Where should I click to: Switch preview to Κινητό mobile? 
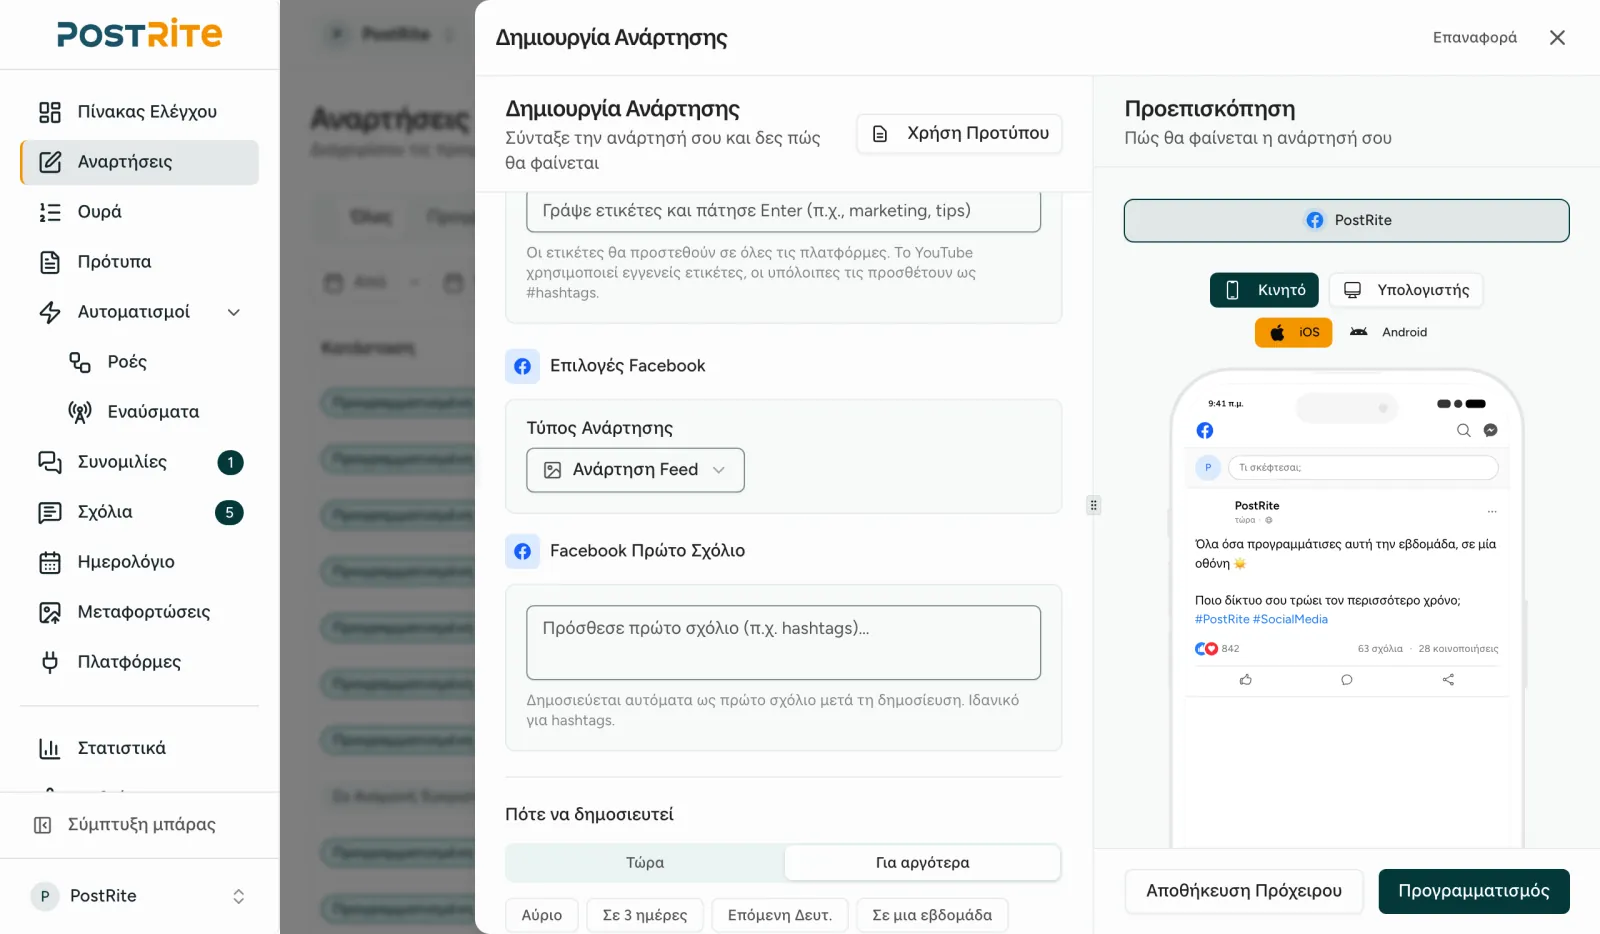point(1264,290)
